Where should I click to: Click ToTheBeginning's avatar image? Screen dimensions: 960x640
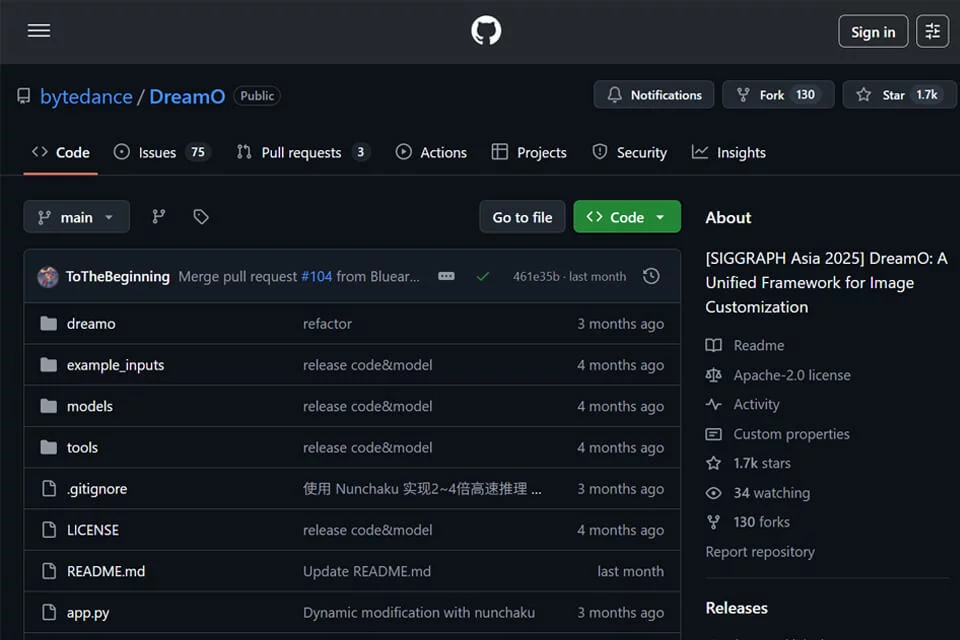[48, 277]
